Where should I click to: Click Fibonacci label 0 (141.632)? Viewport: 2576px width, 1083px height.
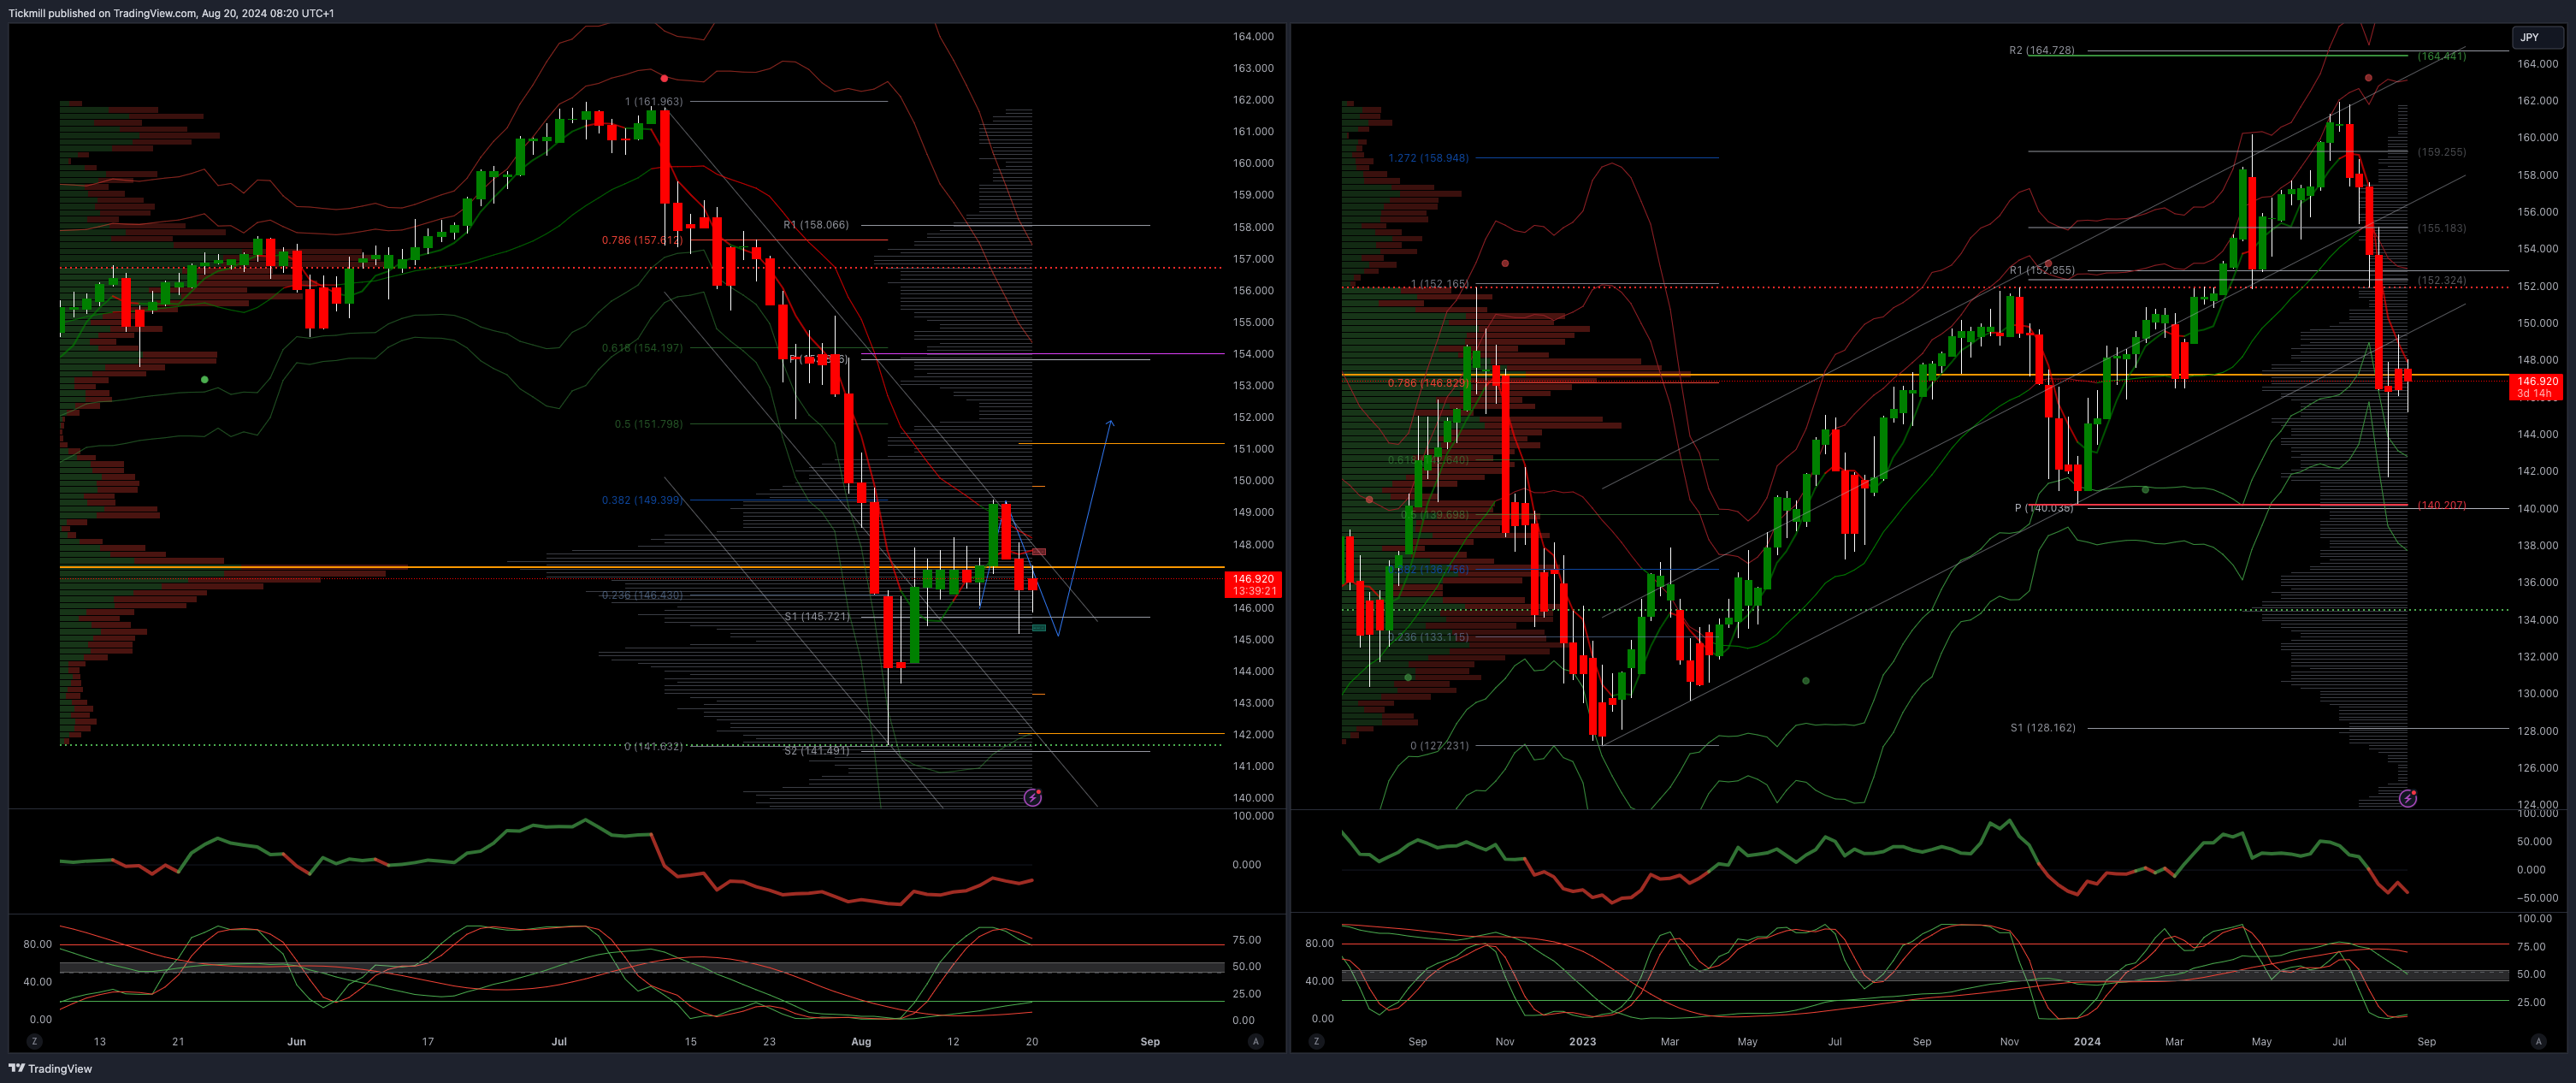coord(654,746)
